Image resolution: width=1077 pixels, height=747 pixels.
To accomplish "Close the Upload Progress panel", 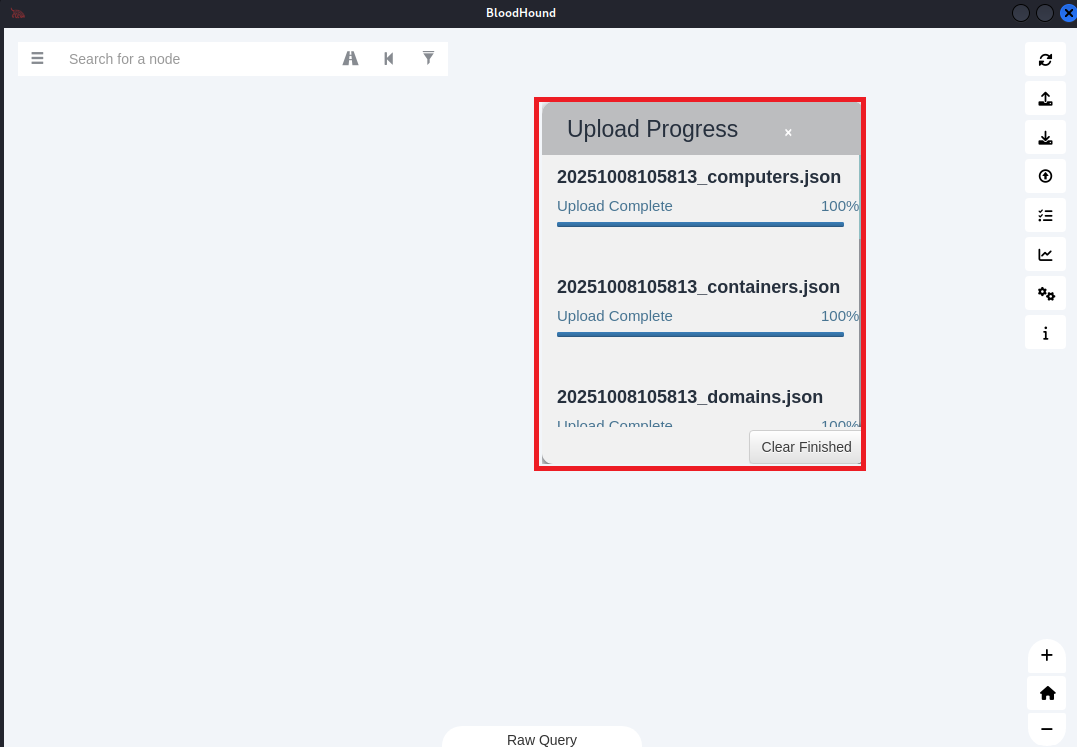I will pos(788,133).
